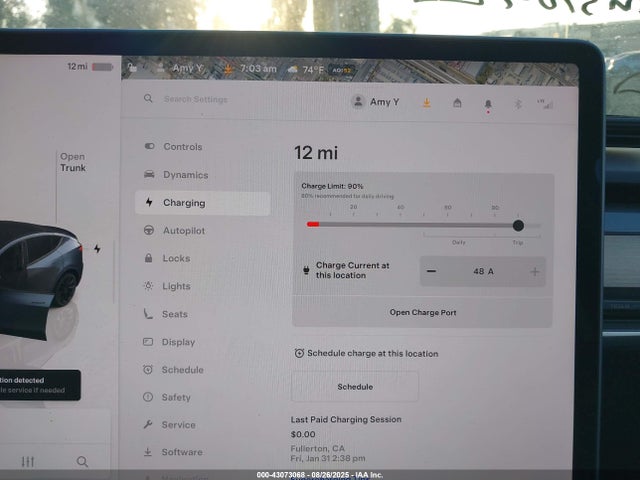This screenshot has height=480, width=640.
Task: Click Open Charge Port button
Action: point(422,313)
